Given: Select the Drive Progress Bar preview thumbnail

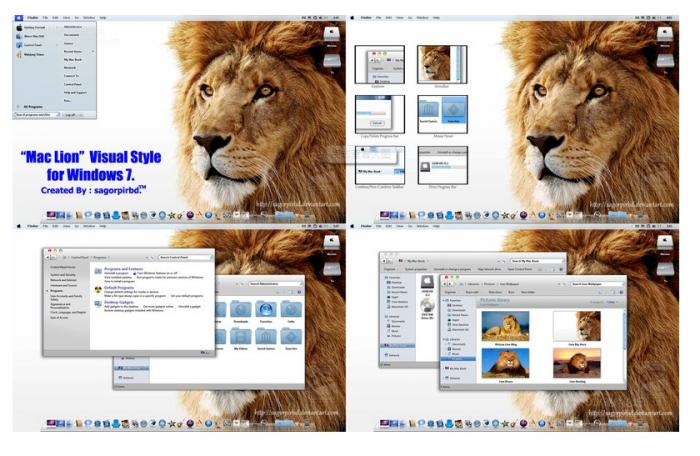Looking at the screenshot, I should point(442,165).
